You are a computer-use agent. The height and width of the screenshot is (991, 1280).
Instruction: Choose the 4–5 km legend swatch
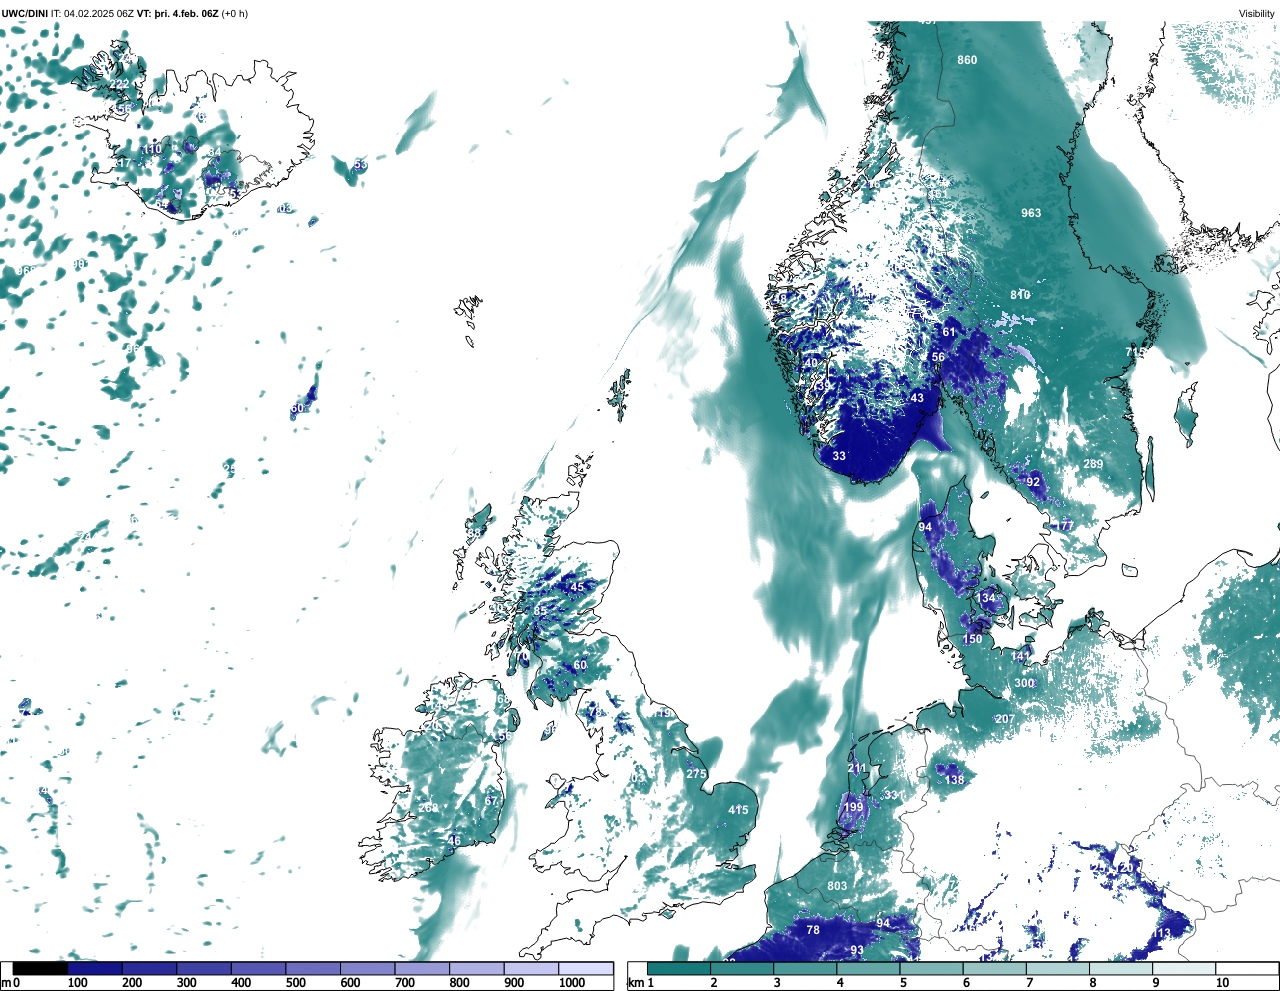(869, 968)
